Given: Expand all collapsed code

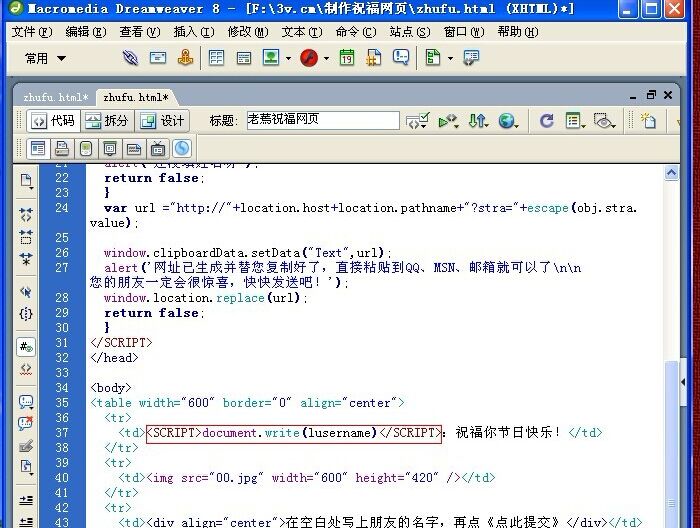Looking at the screenshot, I should [26, 259].
